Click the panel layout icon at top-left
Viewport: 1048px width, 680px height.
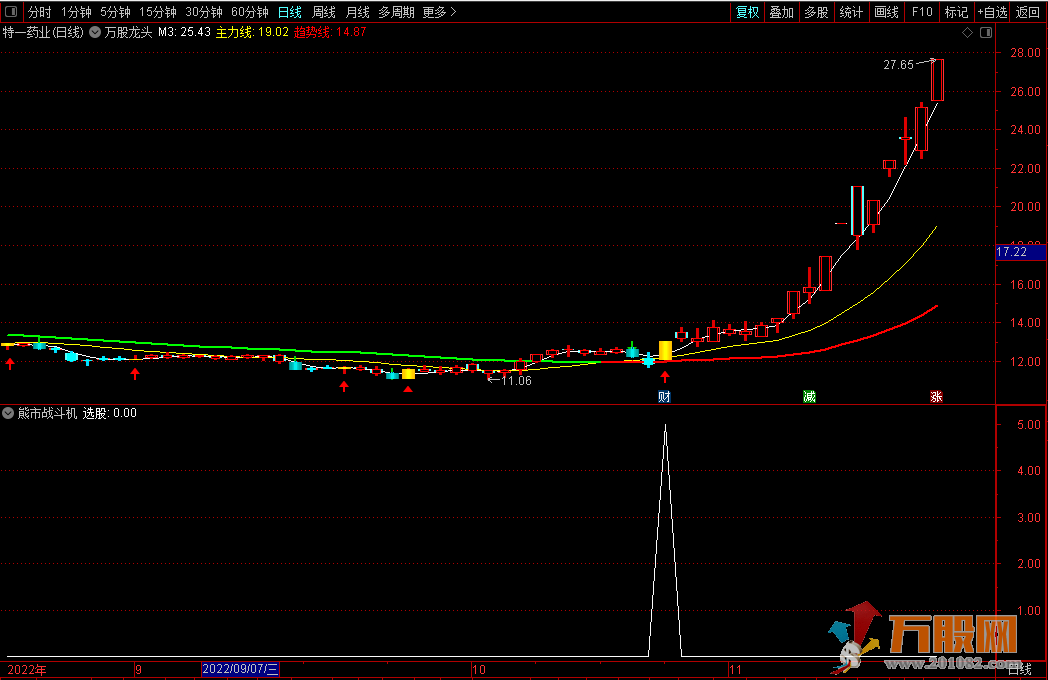pyautogui.click(x=11, y=11)
